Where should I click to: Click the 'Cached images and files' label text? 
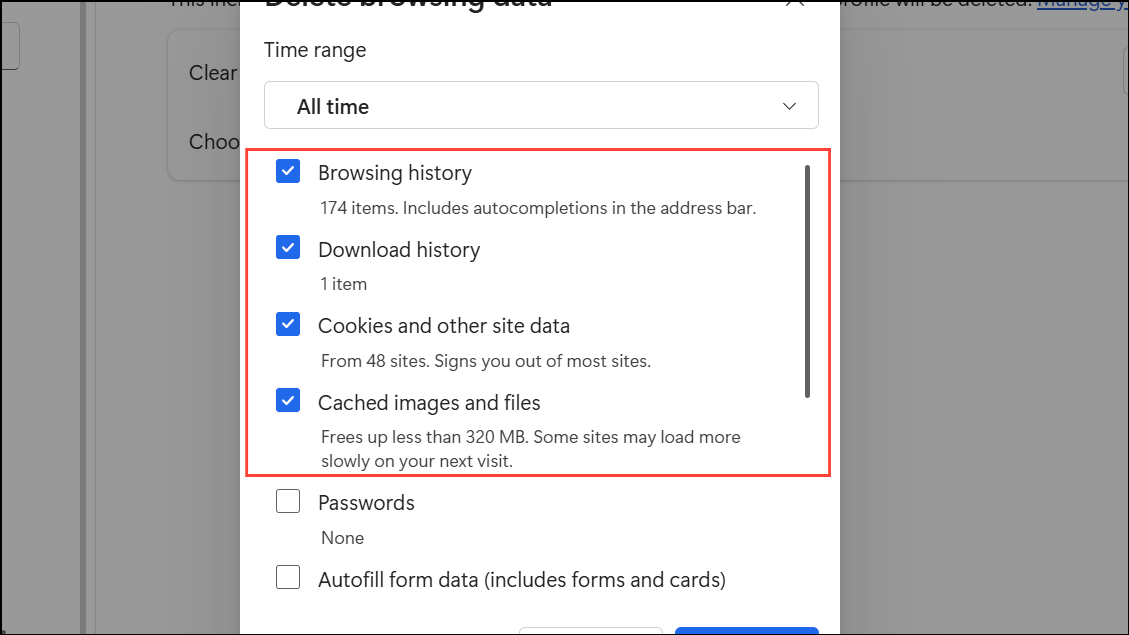[x=429, y=403]
